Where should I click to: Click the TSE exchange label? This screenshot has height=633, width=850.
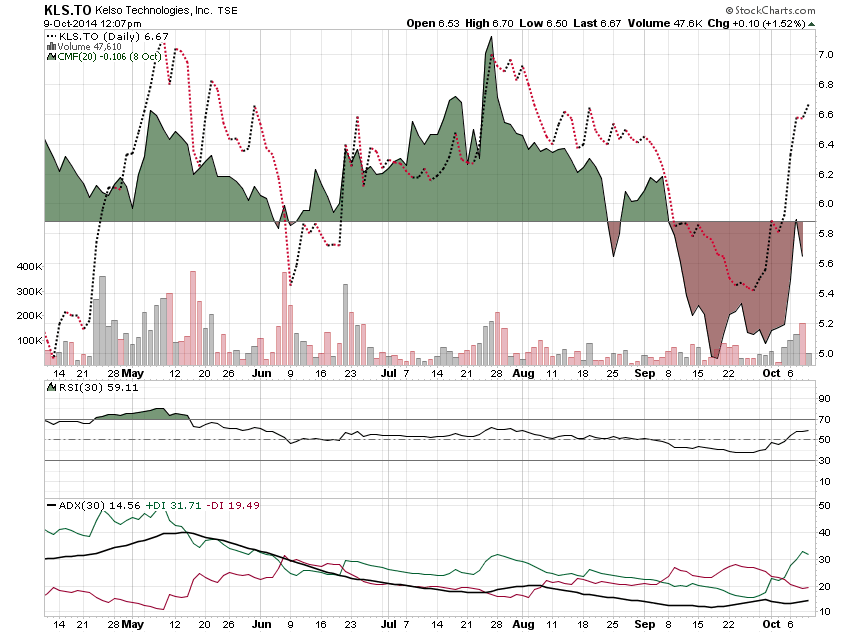(x=228, y=10)
